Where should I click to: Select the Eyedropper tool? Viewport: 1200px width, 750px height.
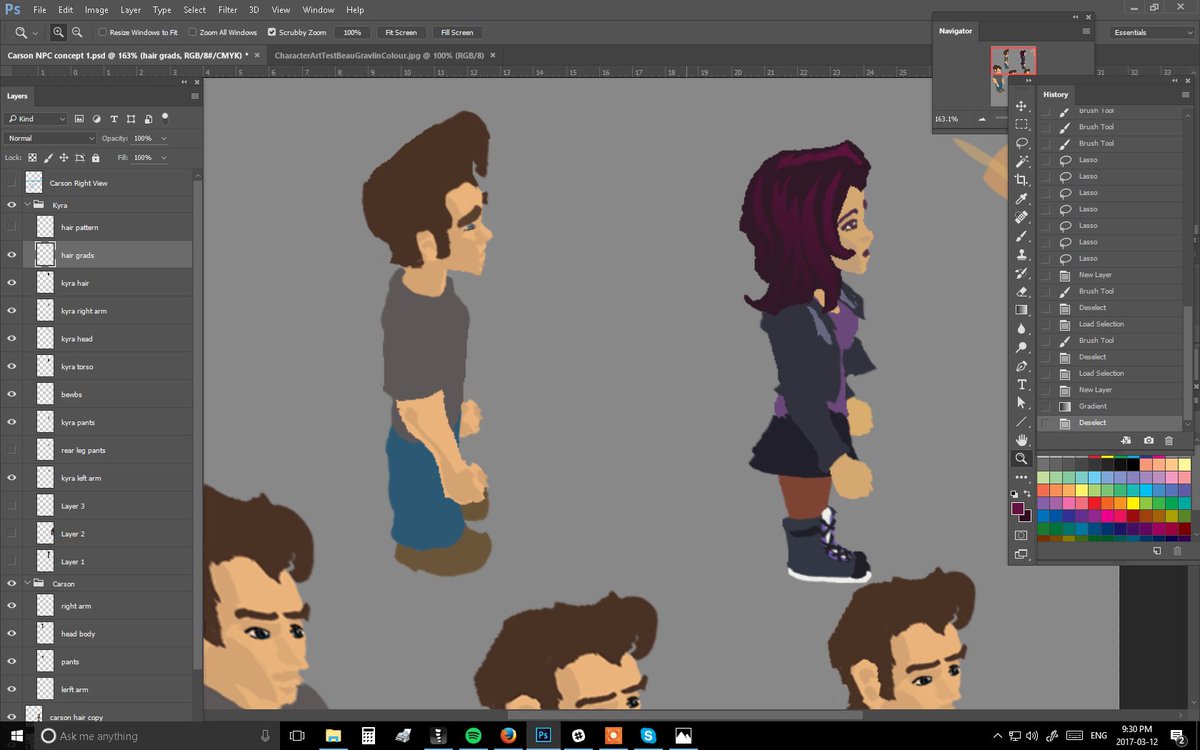(x=1021, y=199)
